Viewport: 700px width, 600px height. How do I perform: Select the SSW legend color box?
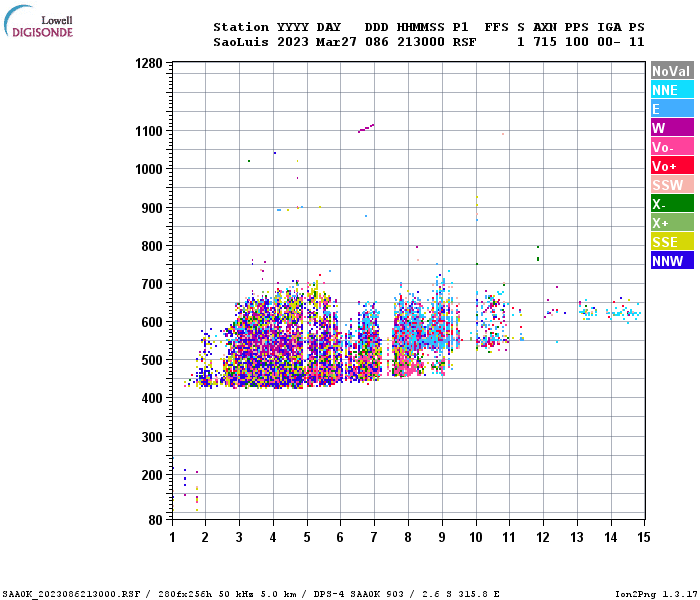coord(672,185)
